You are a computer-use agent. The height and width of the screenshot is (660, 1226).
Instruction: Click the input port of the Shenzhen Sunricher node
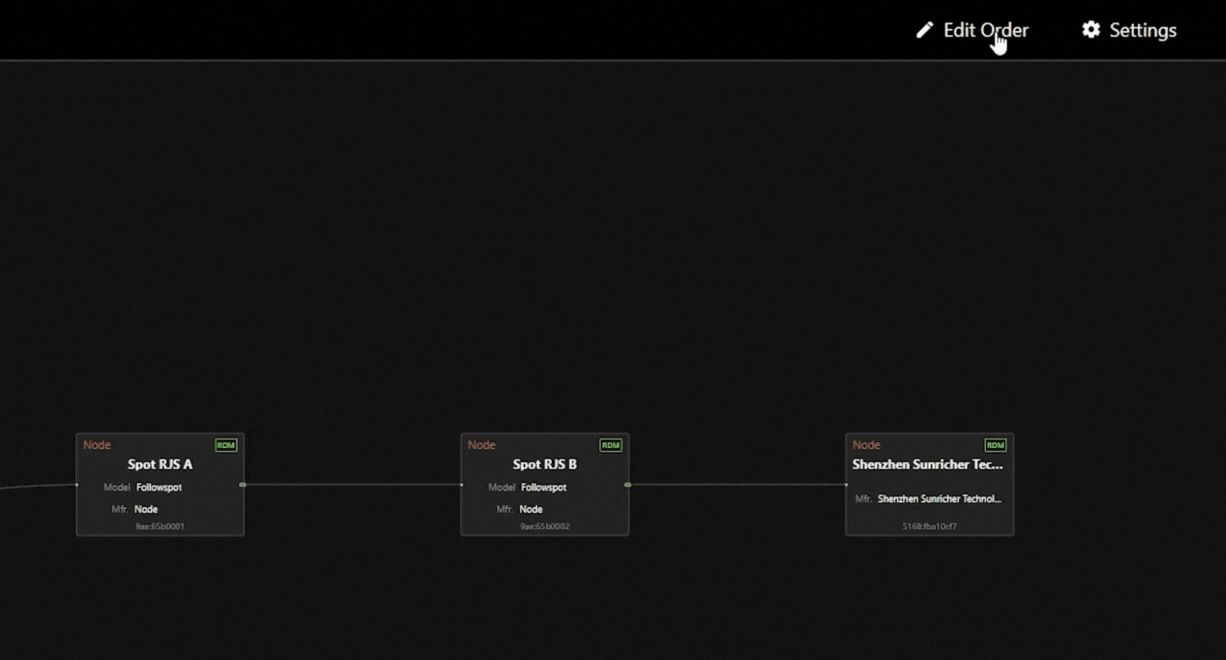coord(846,485)
